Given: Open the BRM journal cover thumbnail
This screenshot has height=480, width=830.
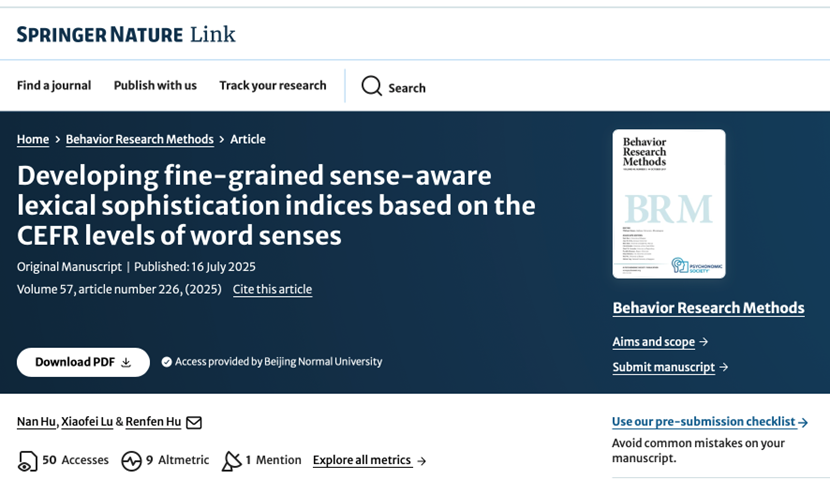Looking at the screenshot, I should [x=668, y=204].
